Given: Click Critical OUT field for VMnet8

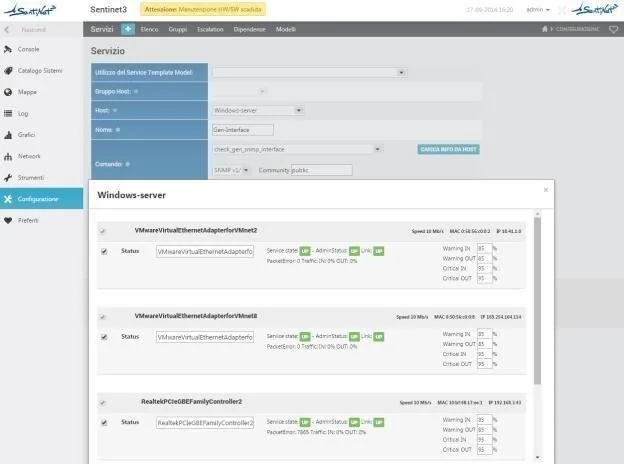Looking at the screenshot, I should pos(484,364).
